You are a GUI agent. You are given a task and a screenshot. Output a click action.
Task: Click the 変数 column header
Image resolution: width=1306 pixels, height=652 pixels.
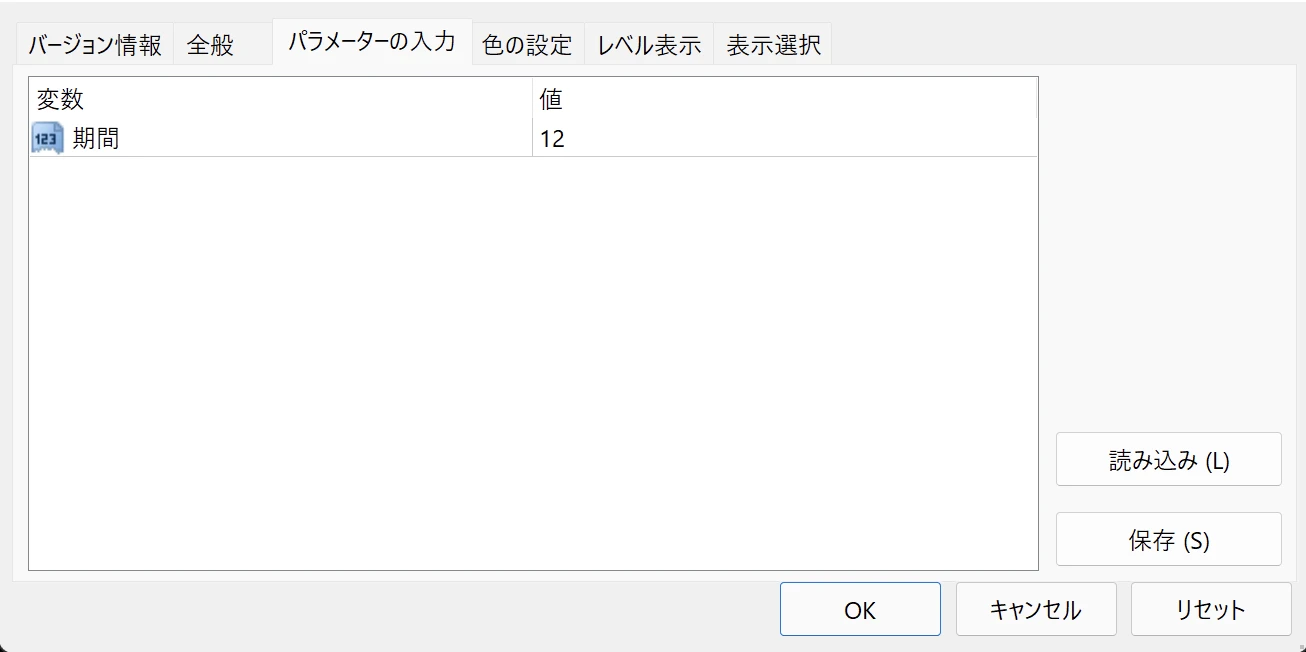(x=60, y=99)
